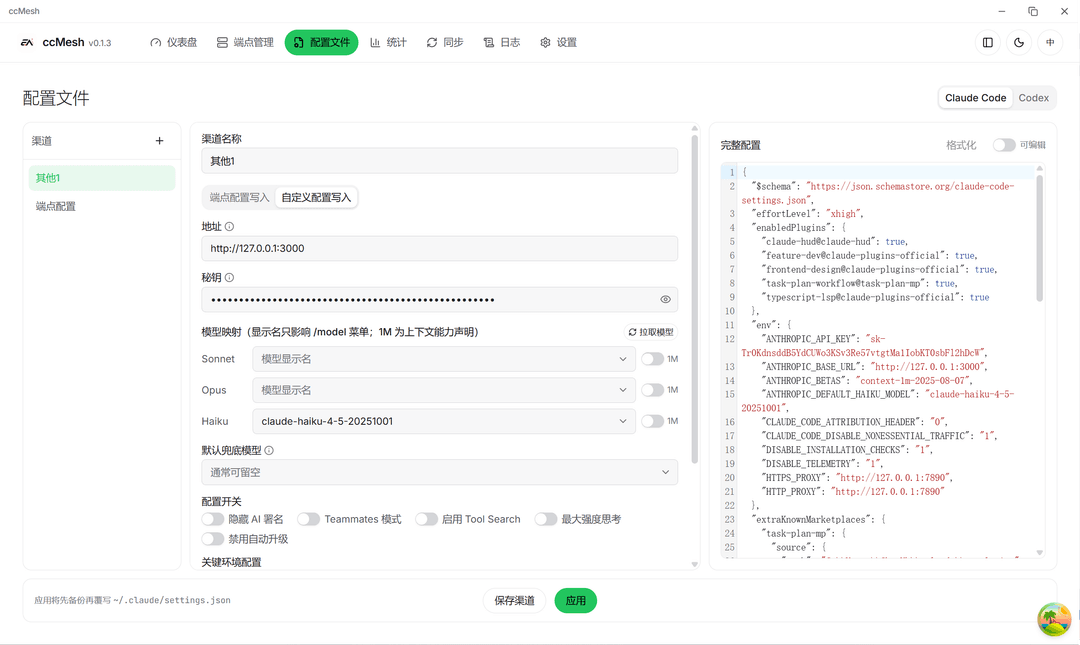Screen dimensions: 1080x645
Task: Click the 保存渠道 button
Action: (515, 601)
